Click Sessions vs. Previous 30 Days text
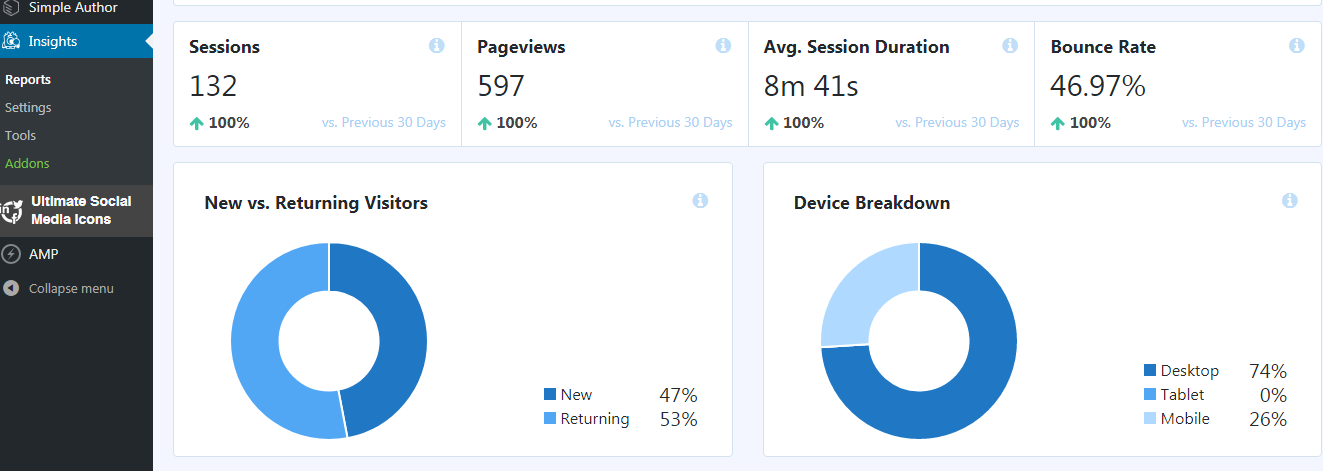The height and width of the screenshot is (471, 1323). coord(384,123)
